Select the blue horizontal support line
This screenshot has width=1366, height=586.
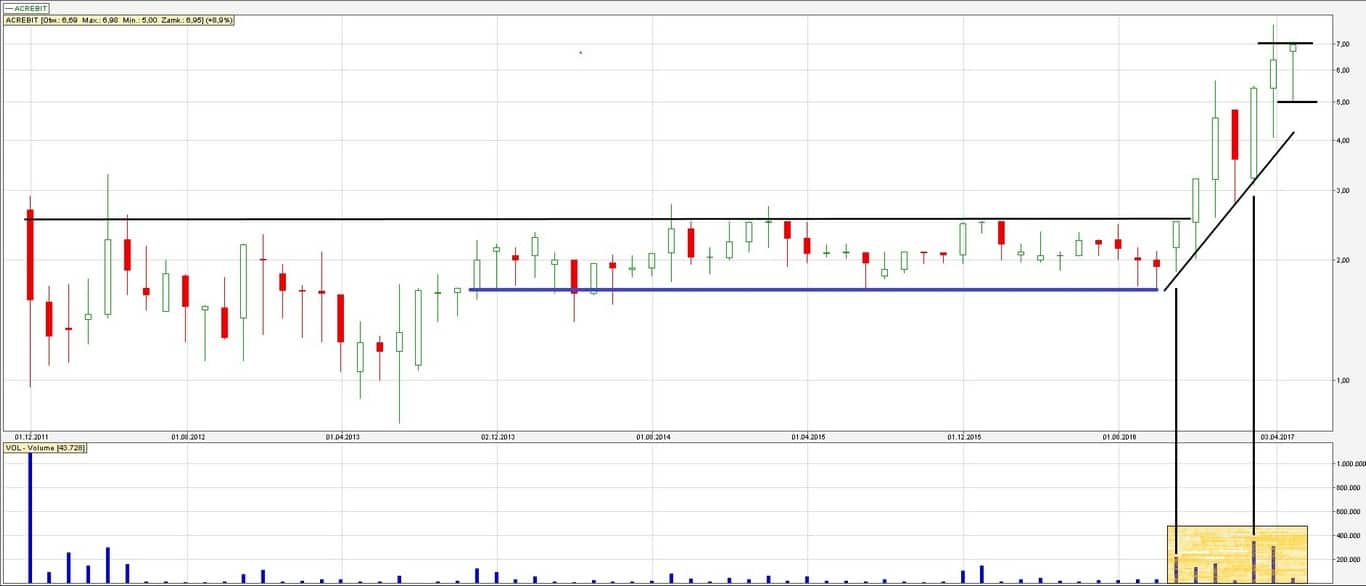800,290
